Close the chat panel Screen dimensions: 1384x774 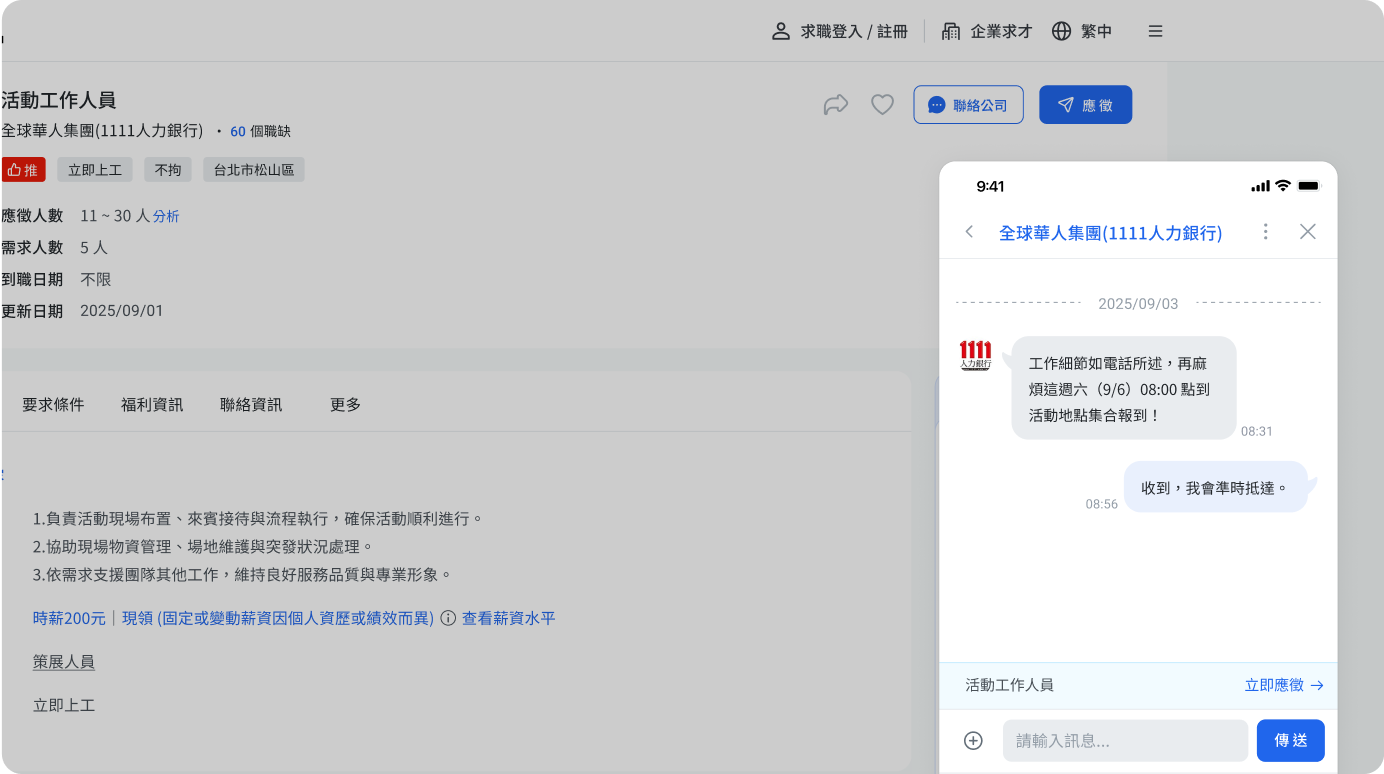(1307, 232)
